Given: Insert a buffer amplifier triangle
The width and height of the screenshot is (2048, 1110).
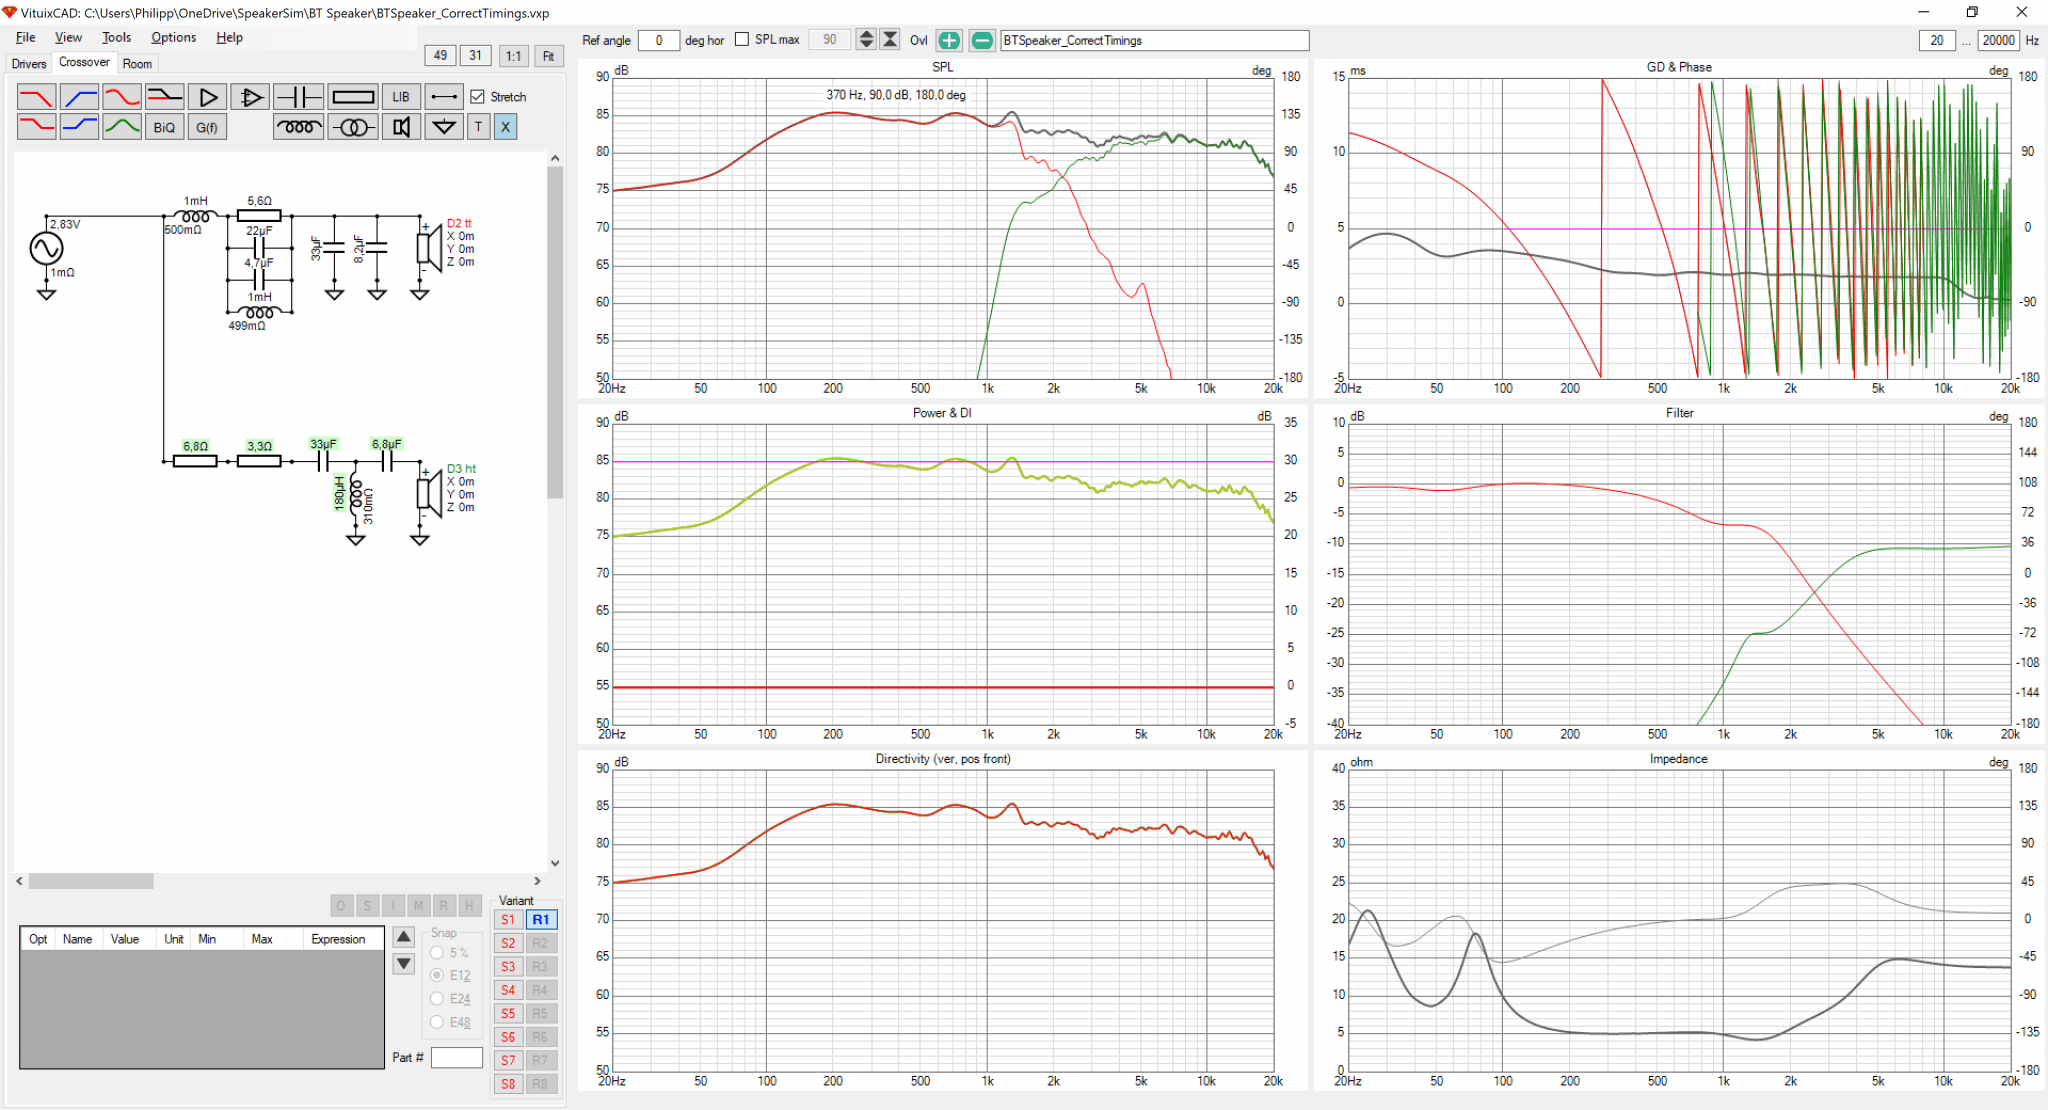Looking at the screenshot, I should click(208, 97).
